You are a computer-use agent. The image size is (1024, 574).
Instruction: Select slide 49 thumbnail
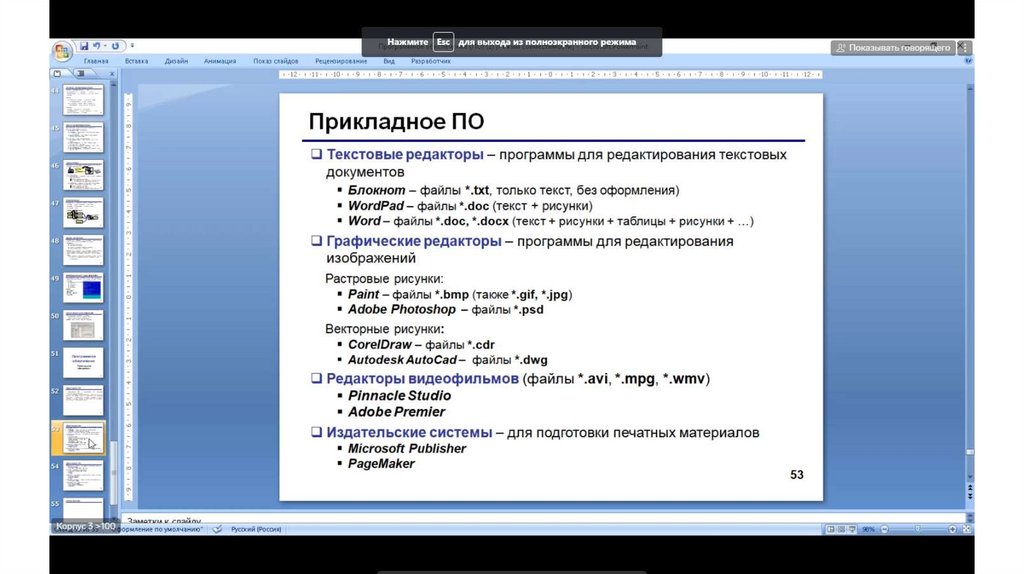tap(83, 287)
